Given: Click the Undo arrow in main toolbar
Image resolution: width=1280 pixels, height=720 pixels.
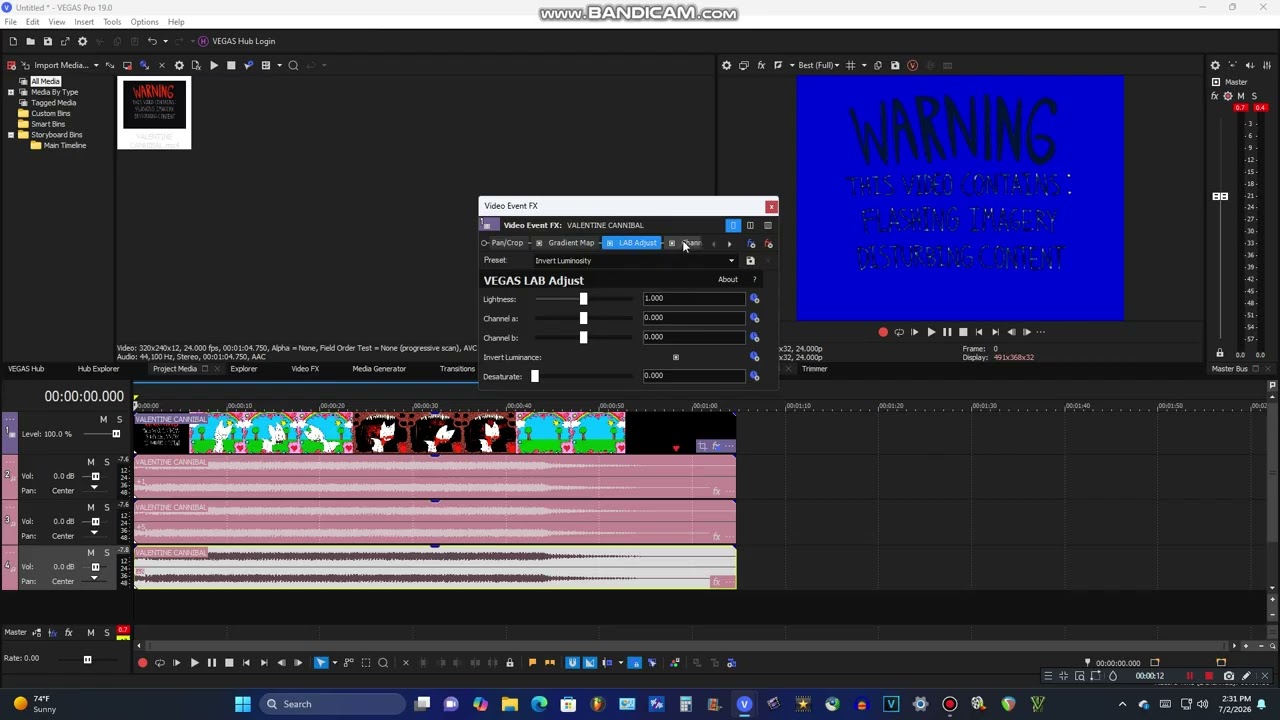Looking at the screenshot, I should (x=152, y=41).
